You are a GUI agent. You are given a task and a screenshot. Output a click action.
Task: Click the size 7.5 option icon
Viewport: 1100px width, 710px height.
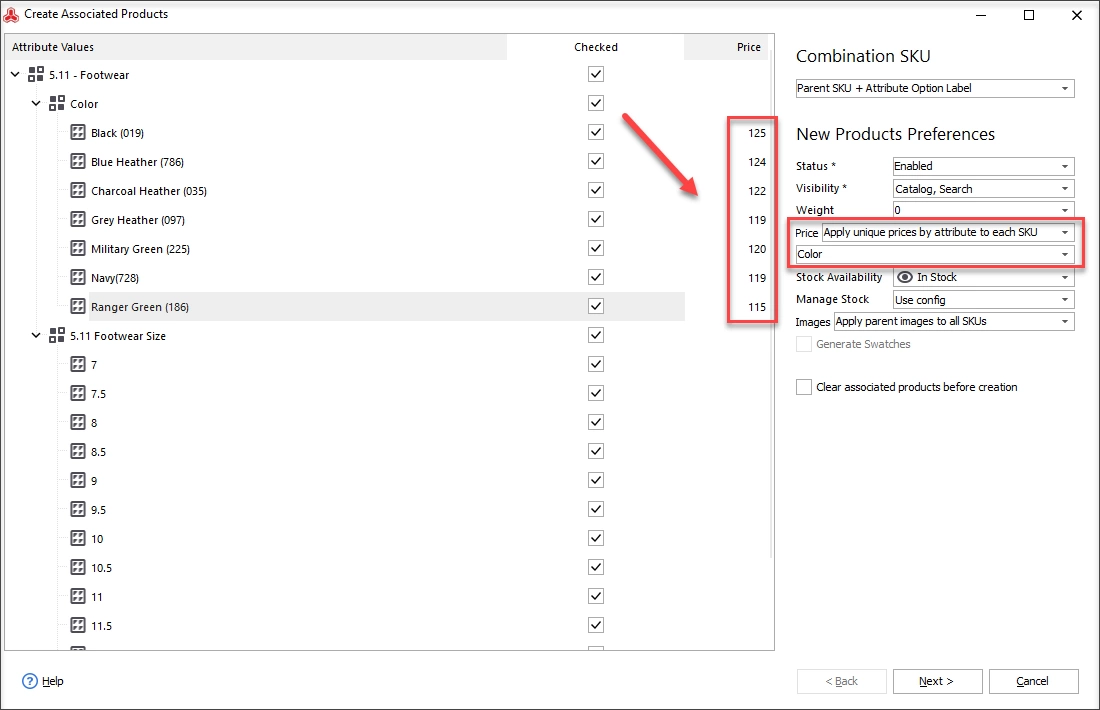78,393
